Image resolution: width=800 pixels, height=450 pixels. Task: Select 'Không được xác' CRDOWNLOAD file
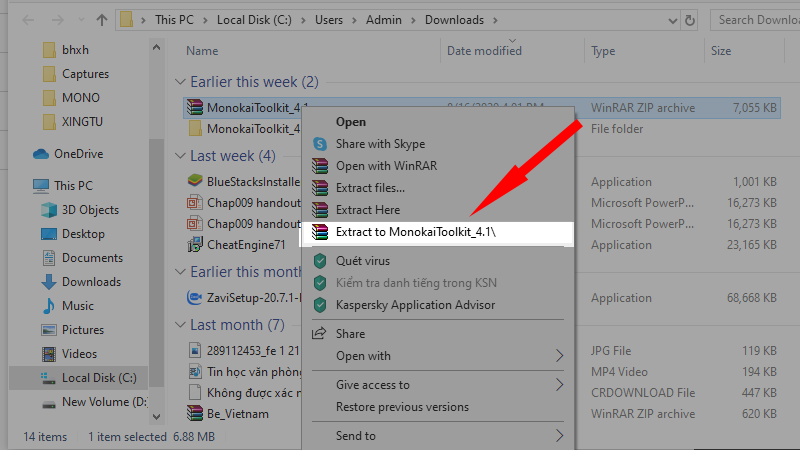245,393
